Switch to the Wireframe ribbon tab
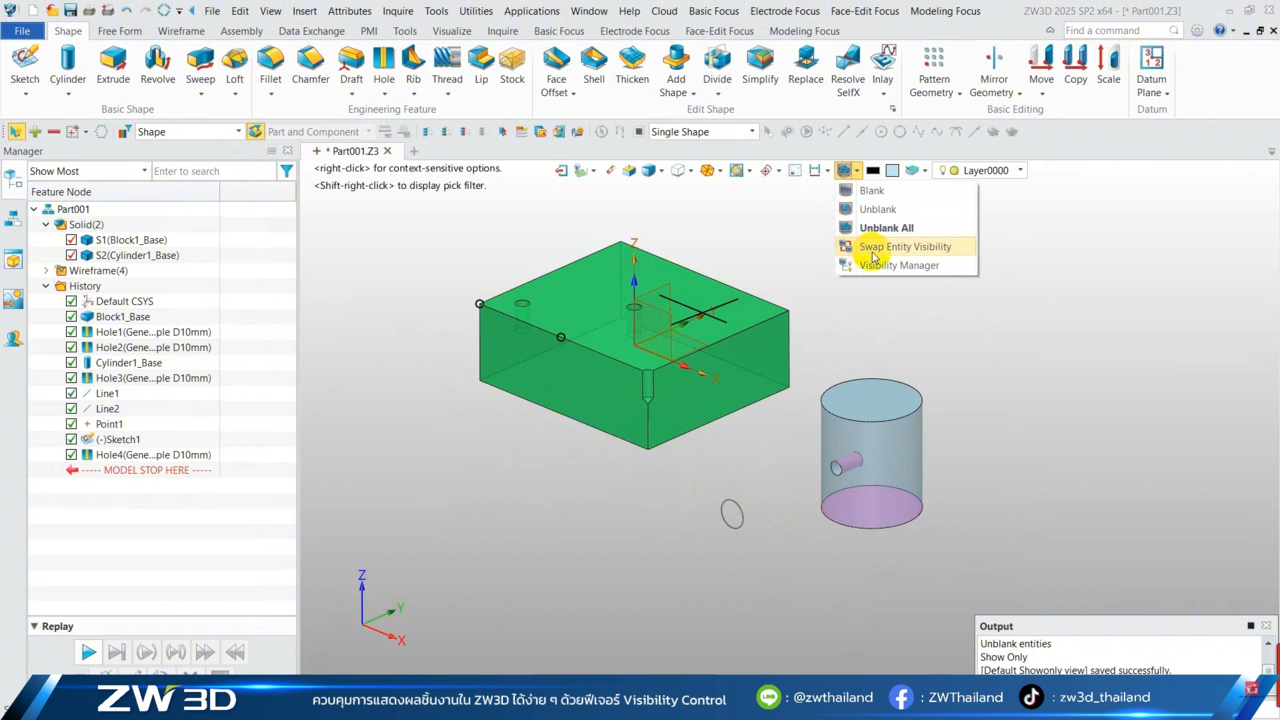 click(x=181, y=31)
